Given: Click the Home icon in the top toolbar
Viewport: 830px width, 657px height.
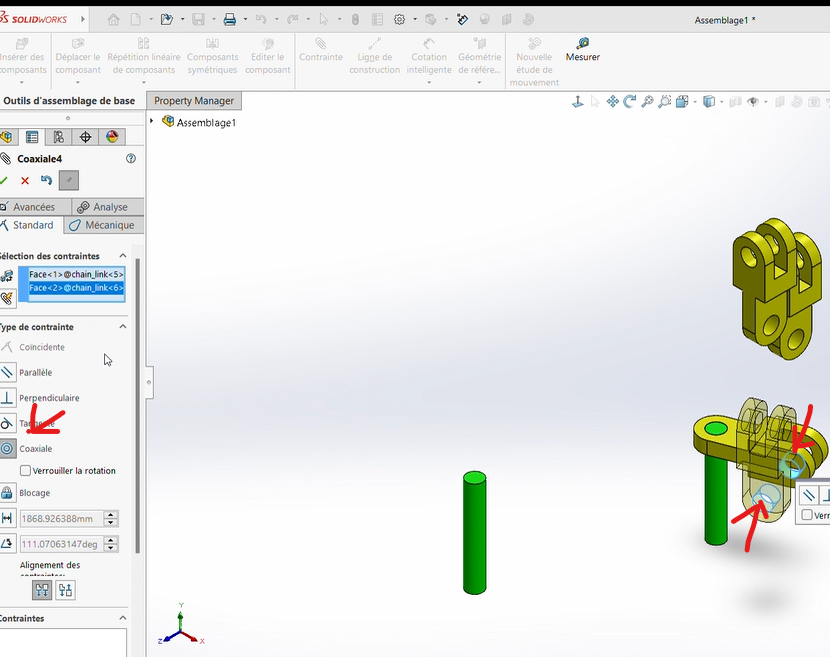Looking at the screenshot, I should pyautogui.click(x=113, y=20).
